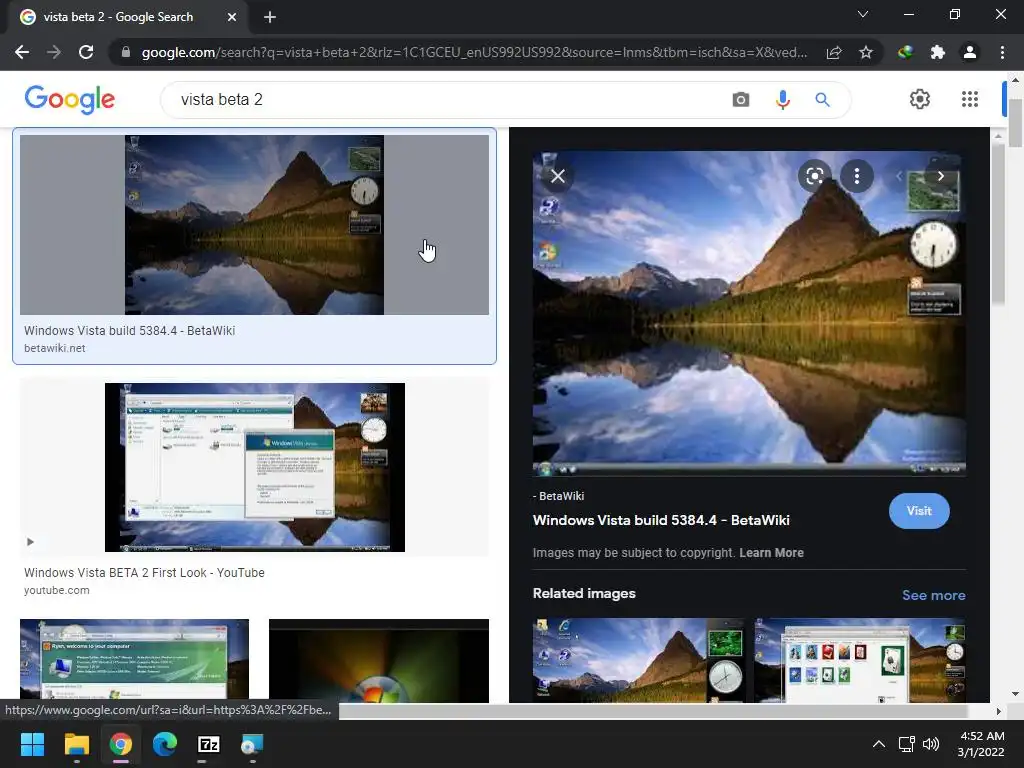Open clock showing 4:52 AM

982,744
